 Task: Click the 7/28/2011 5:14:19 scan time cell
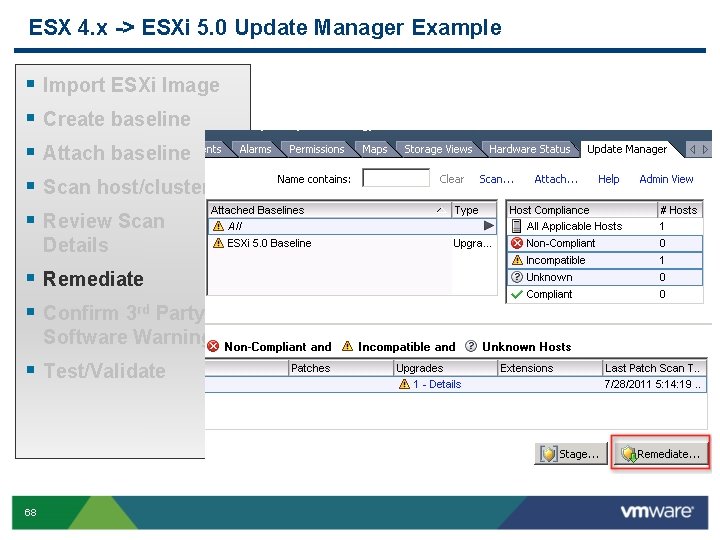652,384
